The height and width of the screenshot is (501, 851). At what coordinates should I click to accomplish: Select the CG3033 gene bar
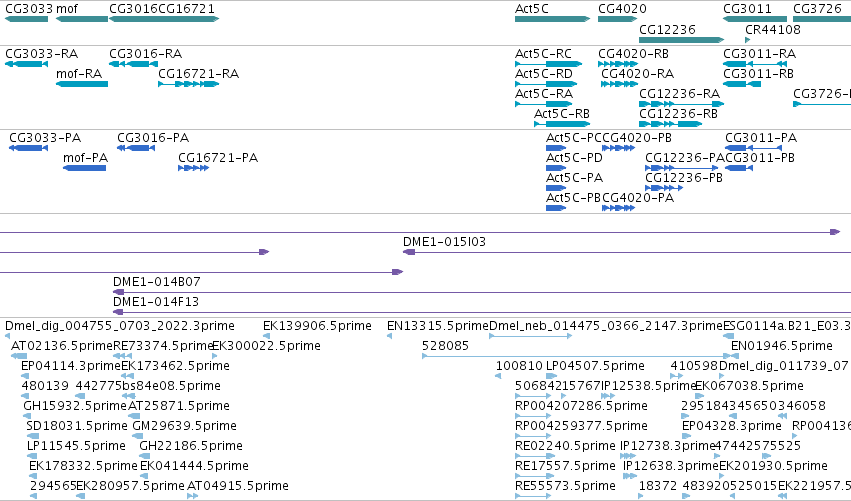coord(27,19)
